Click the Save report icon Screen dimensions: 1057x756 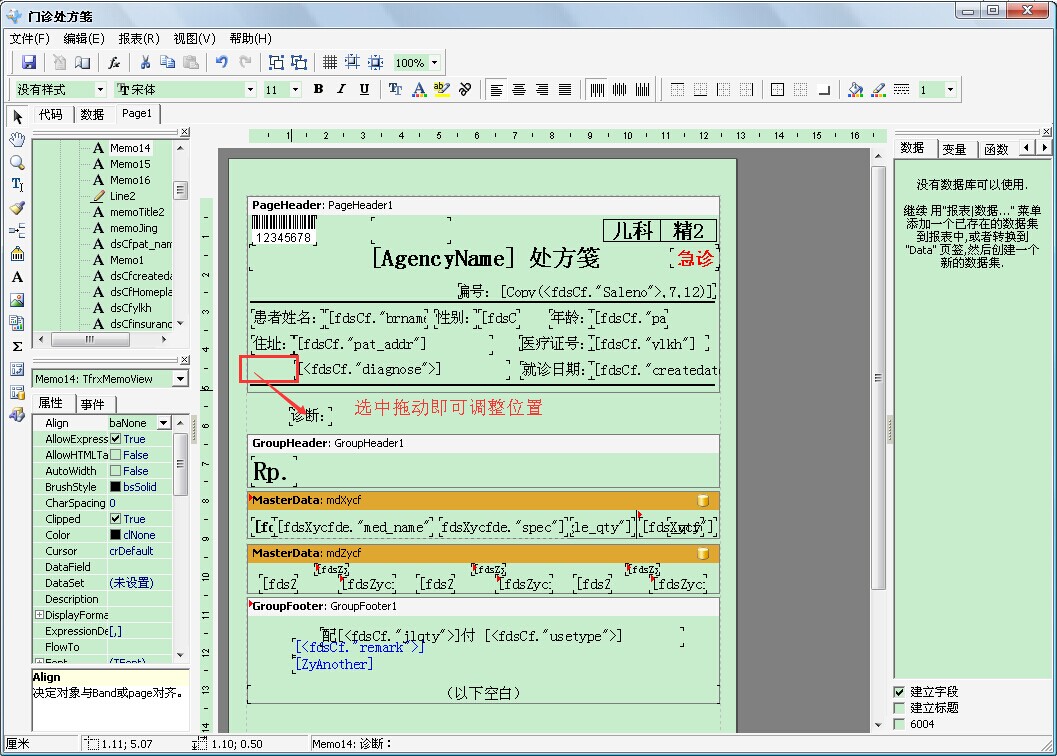tap(28, 63)
